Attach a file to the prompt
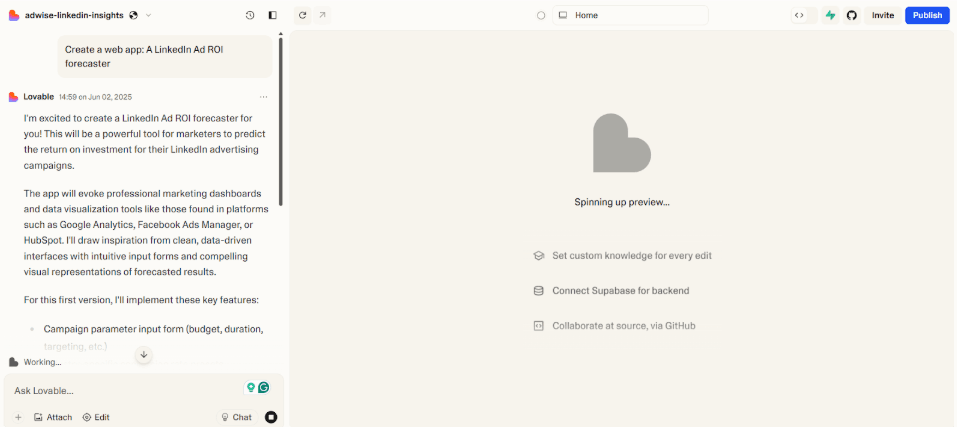The width and height of the screenshot is (957, 427). [52, 417]
